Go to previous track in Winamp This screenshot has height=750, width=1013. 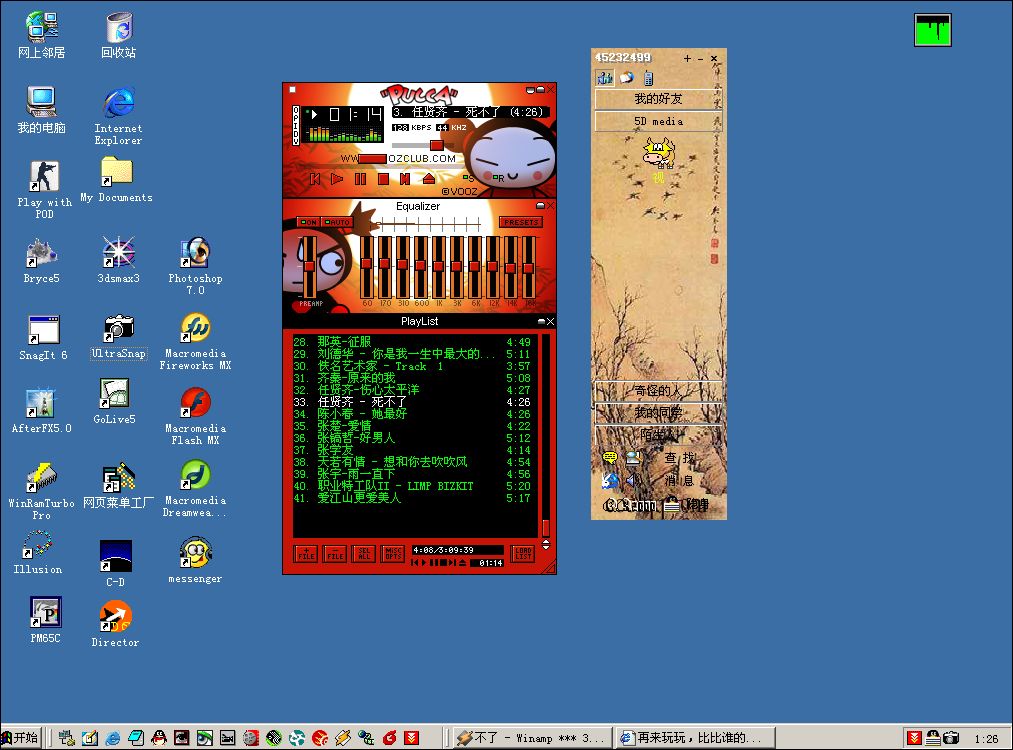[314, 179]
